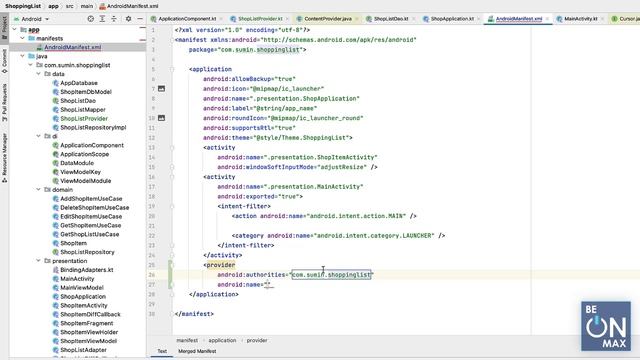Click ShoppingList root breadcrumb
This screenshot has height=360, width=640.
[23, 6]
